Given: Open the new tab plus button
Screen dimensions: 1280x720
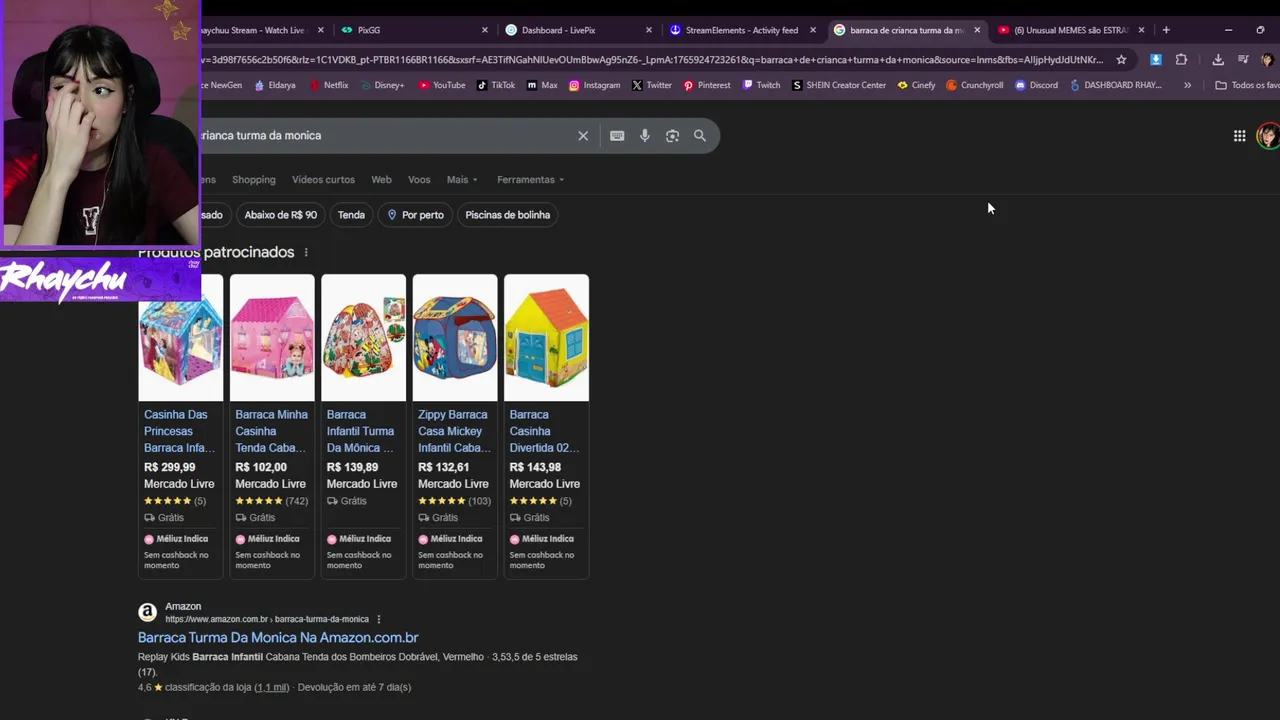Looking at the screenshot, I should (1166, 30).
